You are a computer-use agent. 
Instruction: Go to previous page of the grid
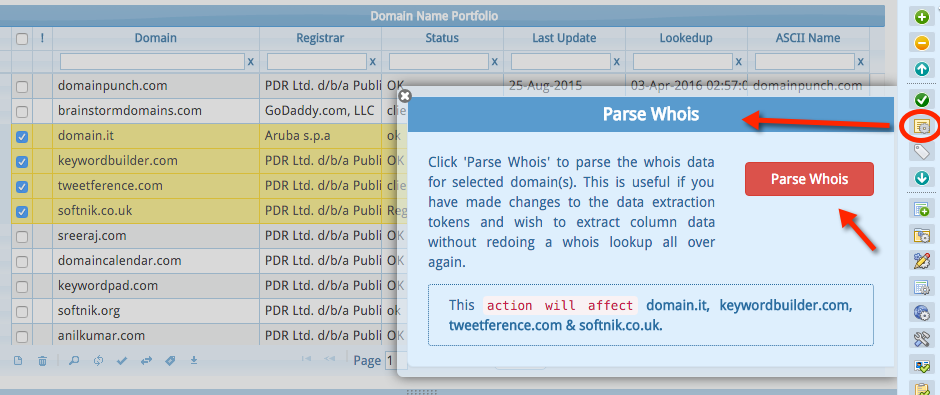tap(330, 359)
